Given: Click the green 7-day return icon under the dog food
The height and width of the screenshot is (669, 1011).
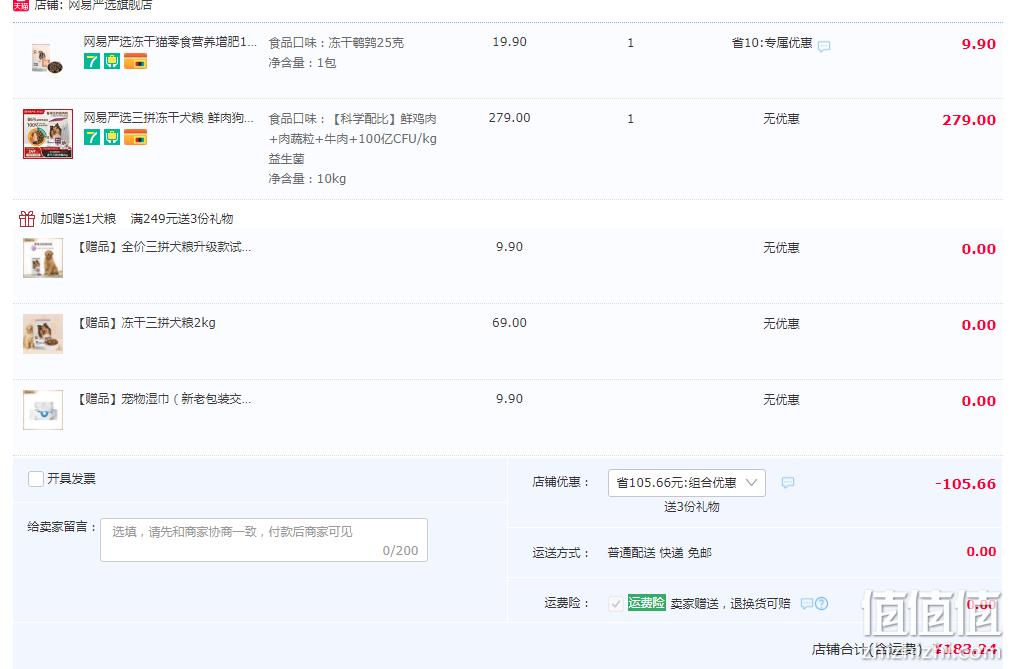Looking at the screenshot, I should click(92, 137).
